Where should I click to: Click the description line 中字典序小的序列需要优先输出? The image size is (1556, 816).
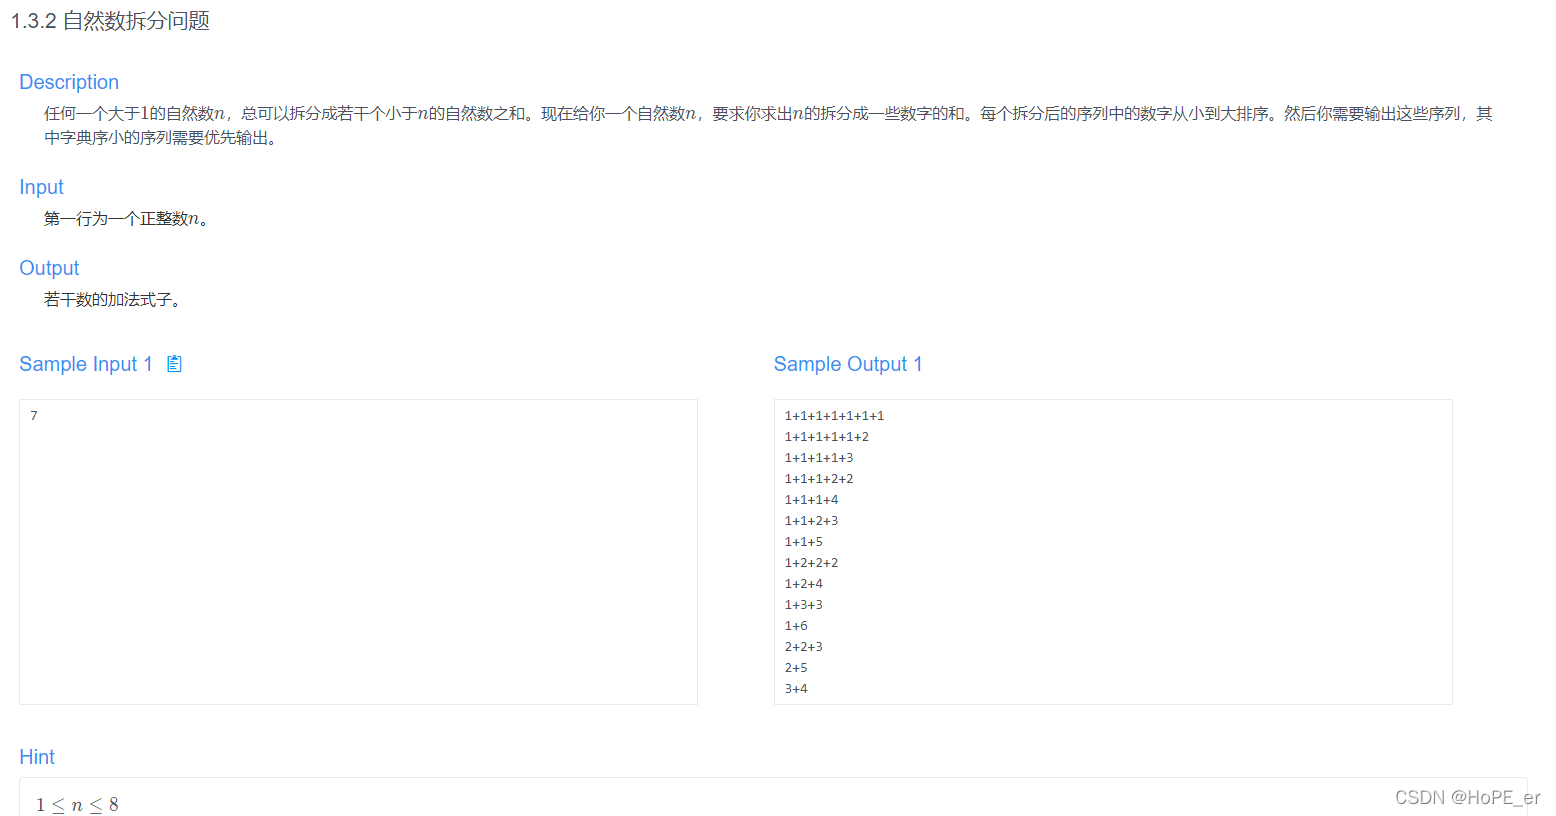[x=161, y=138]
